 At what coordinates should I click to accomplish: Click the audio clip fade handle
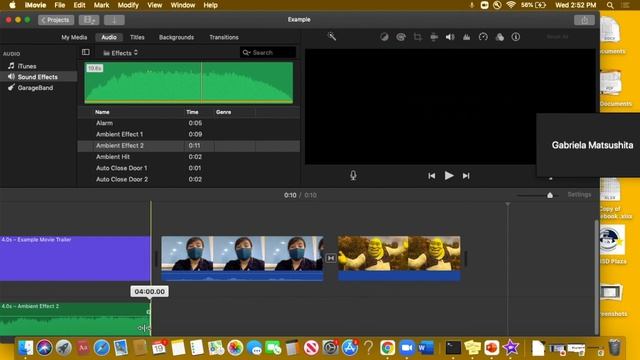[x=148, y=312]
